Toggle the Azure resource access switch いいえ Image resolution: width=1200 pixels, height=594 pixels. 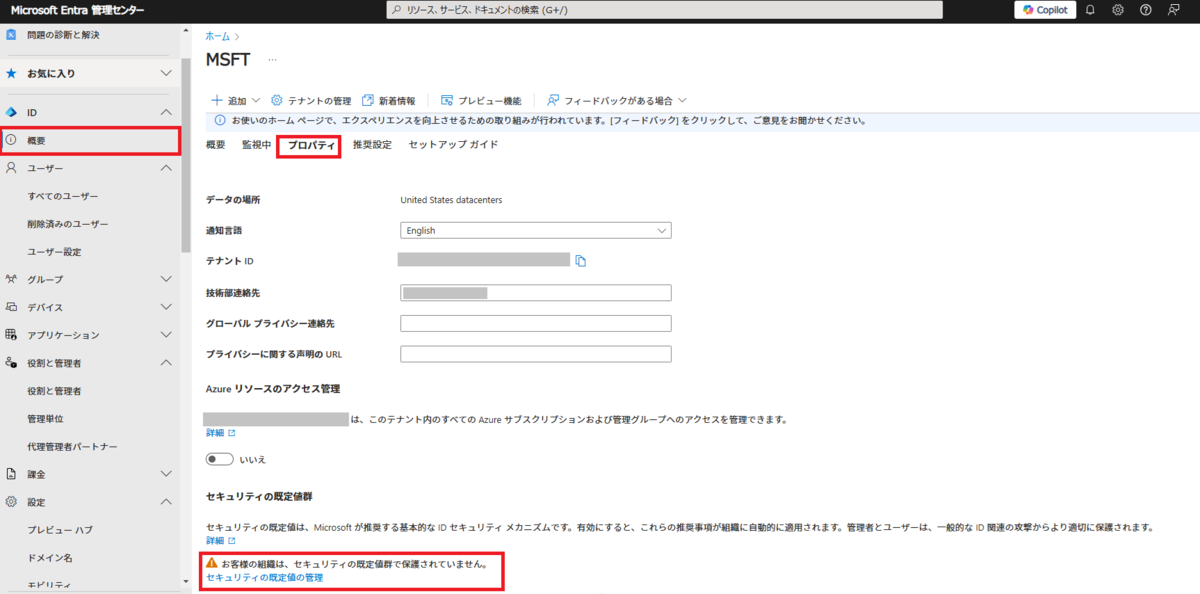pyautogui.click(x=219, y=459)
